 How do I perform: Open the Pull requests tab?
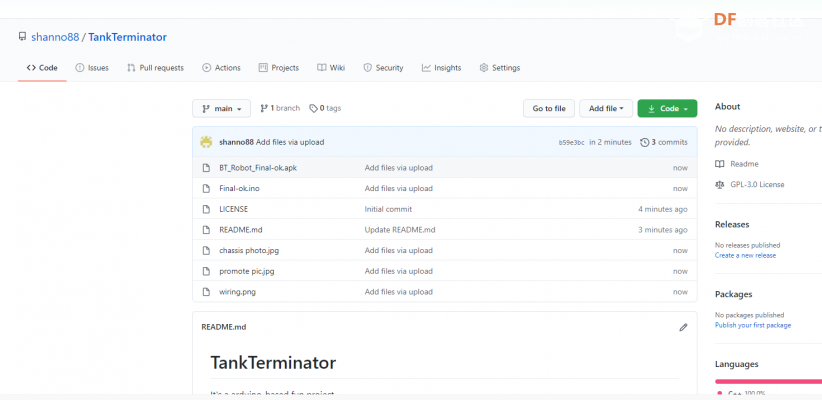click(155, 68)
